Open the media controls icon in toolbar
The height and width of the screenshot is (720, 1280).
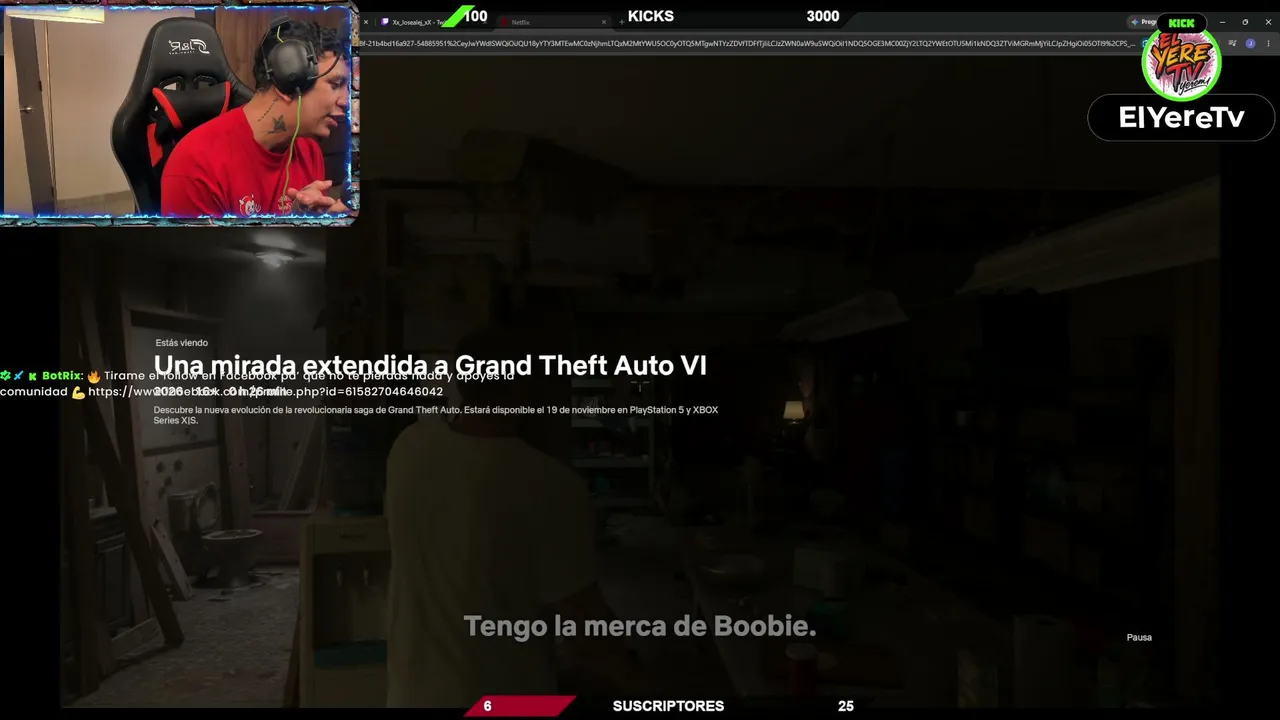tap(1232, 43)
